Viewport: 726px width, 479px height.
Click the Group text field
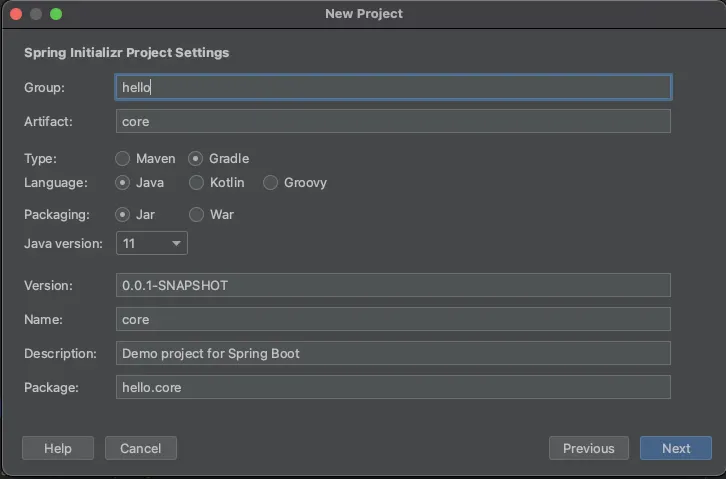coord(393,87)
